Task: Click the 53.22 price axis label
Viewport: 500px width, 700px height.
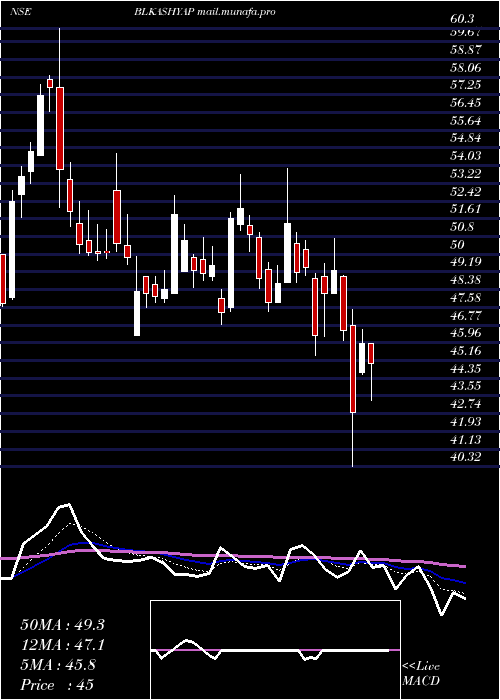Action: [466, 174]
